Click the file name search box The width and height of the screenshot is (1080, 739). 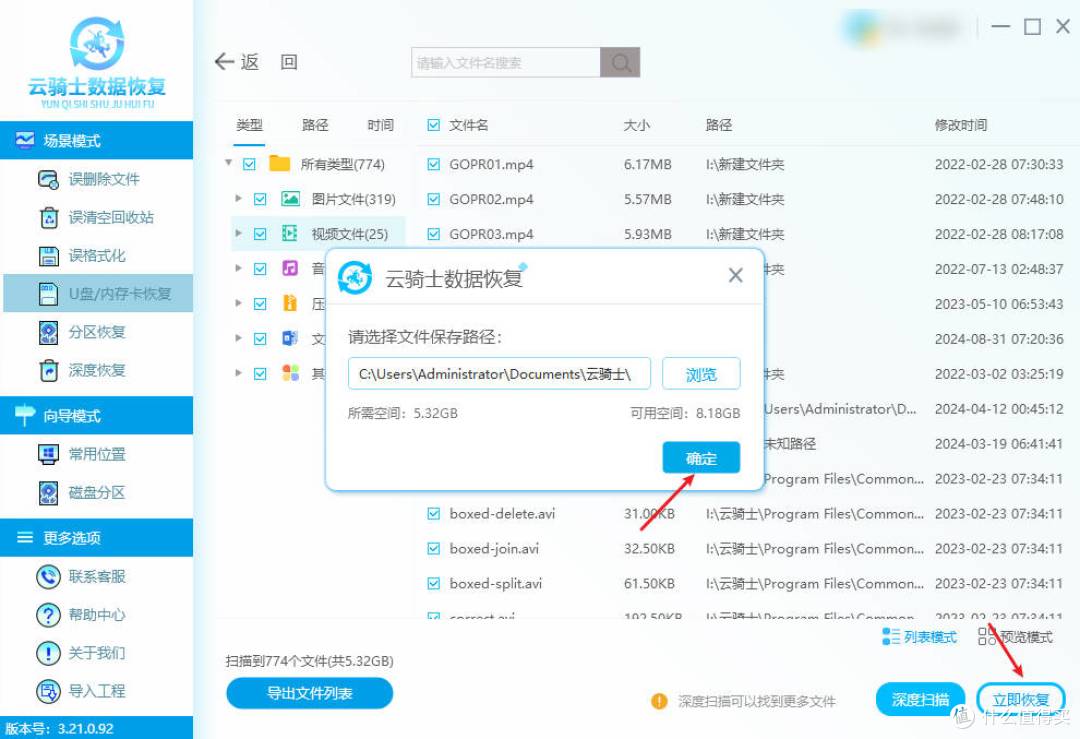coord(506,63)
